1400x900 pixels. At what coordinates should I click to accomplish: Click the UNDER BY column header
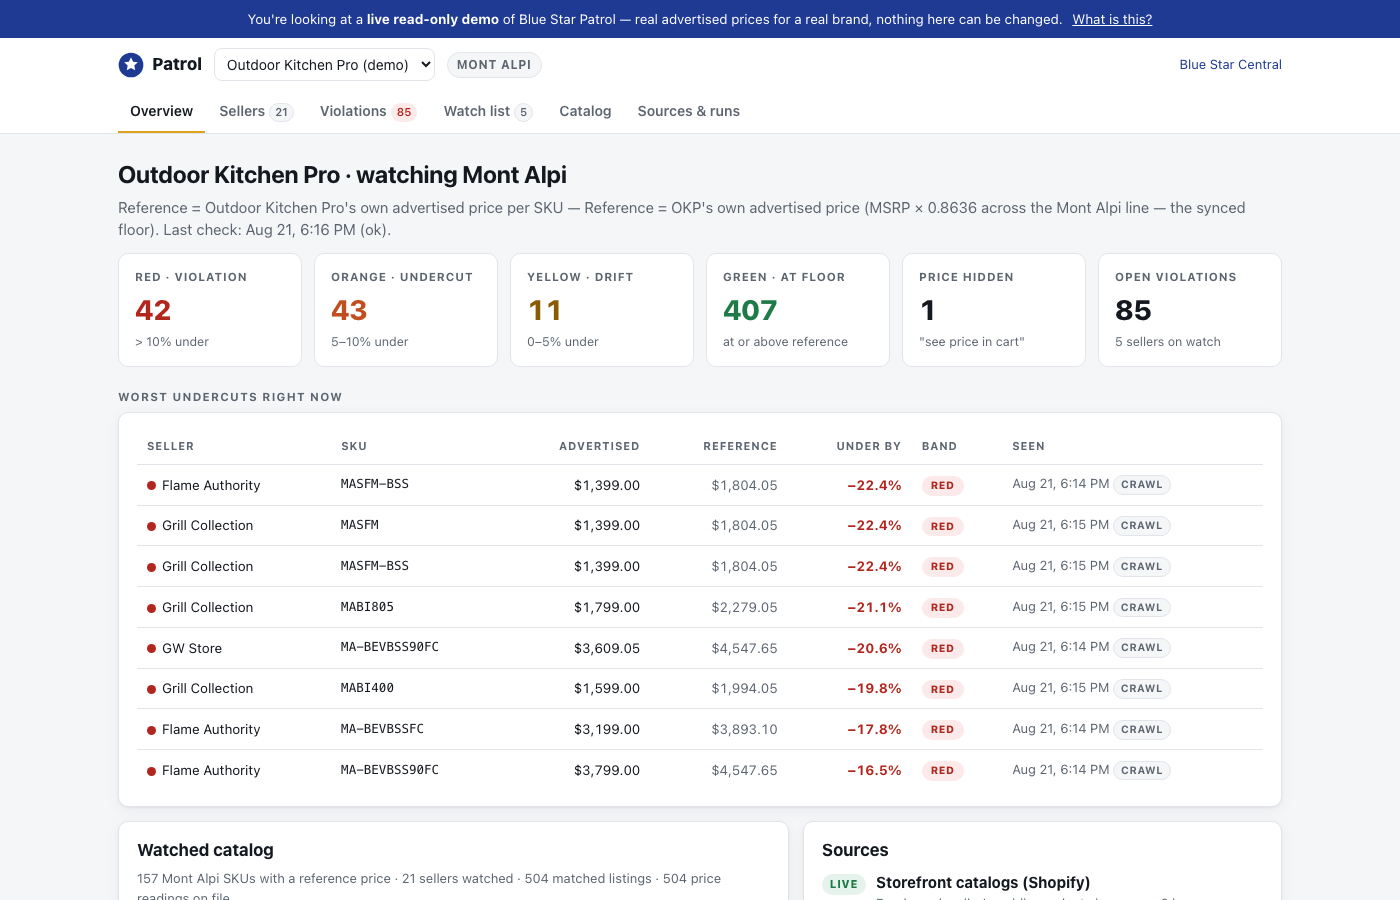pyautogui.click(x=869, y=447)
